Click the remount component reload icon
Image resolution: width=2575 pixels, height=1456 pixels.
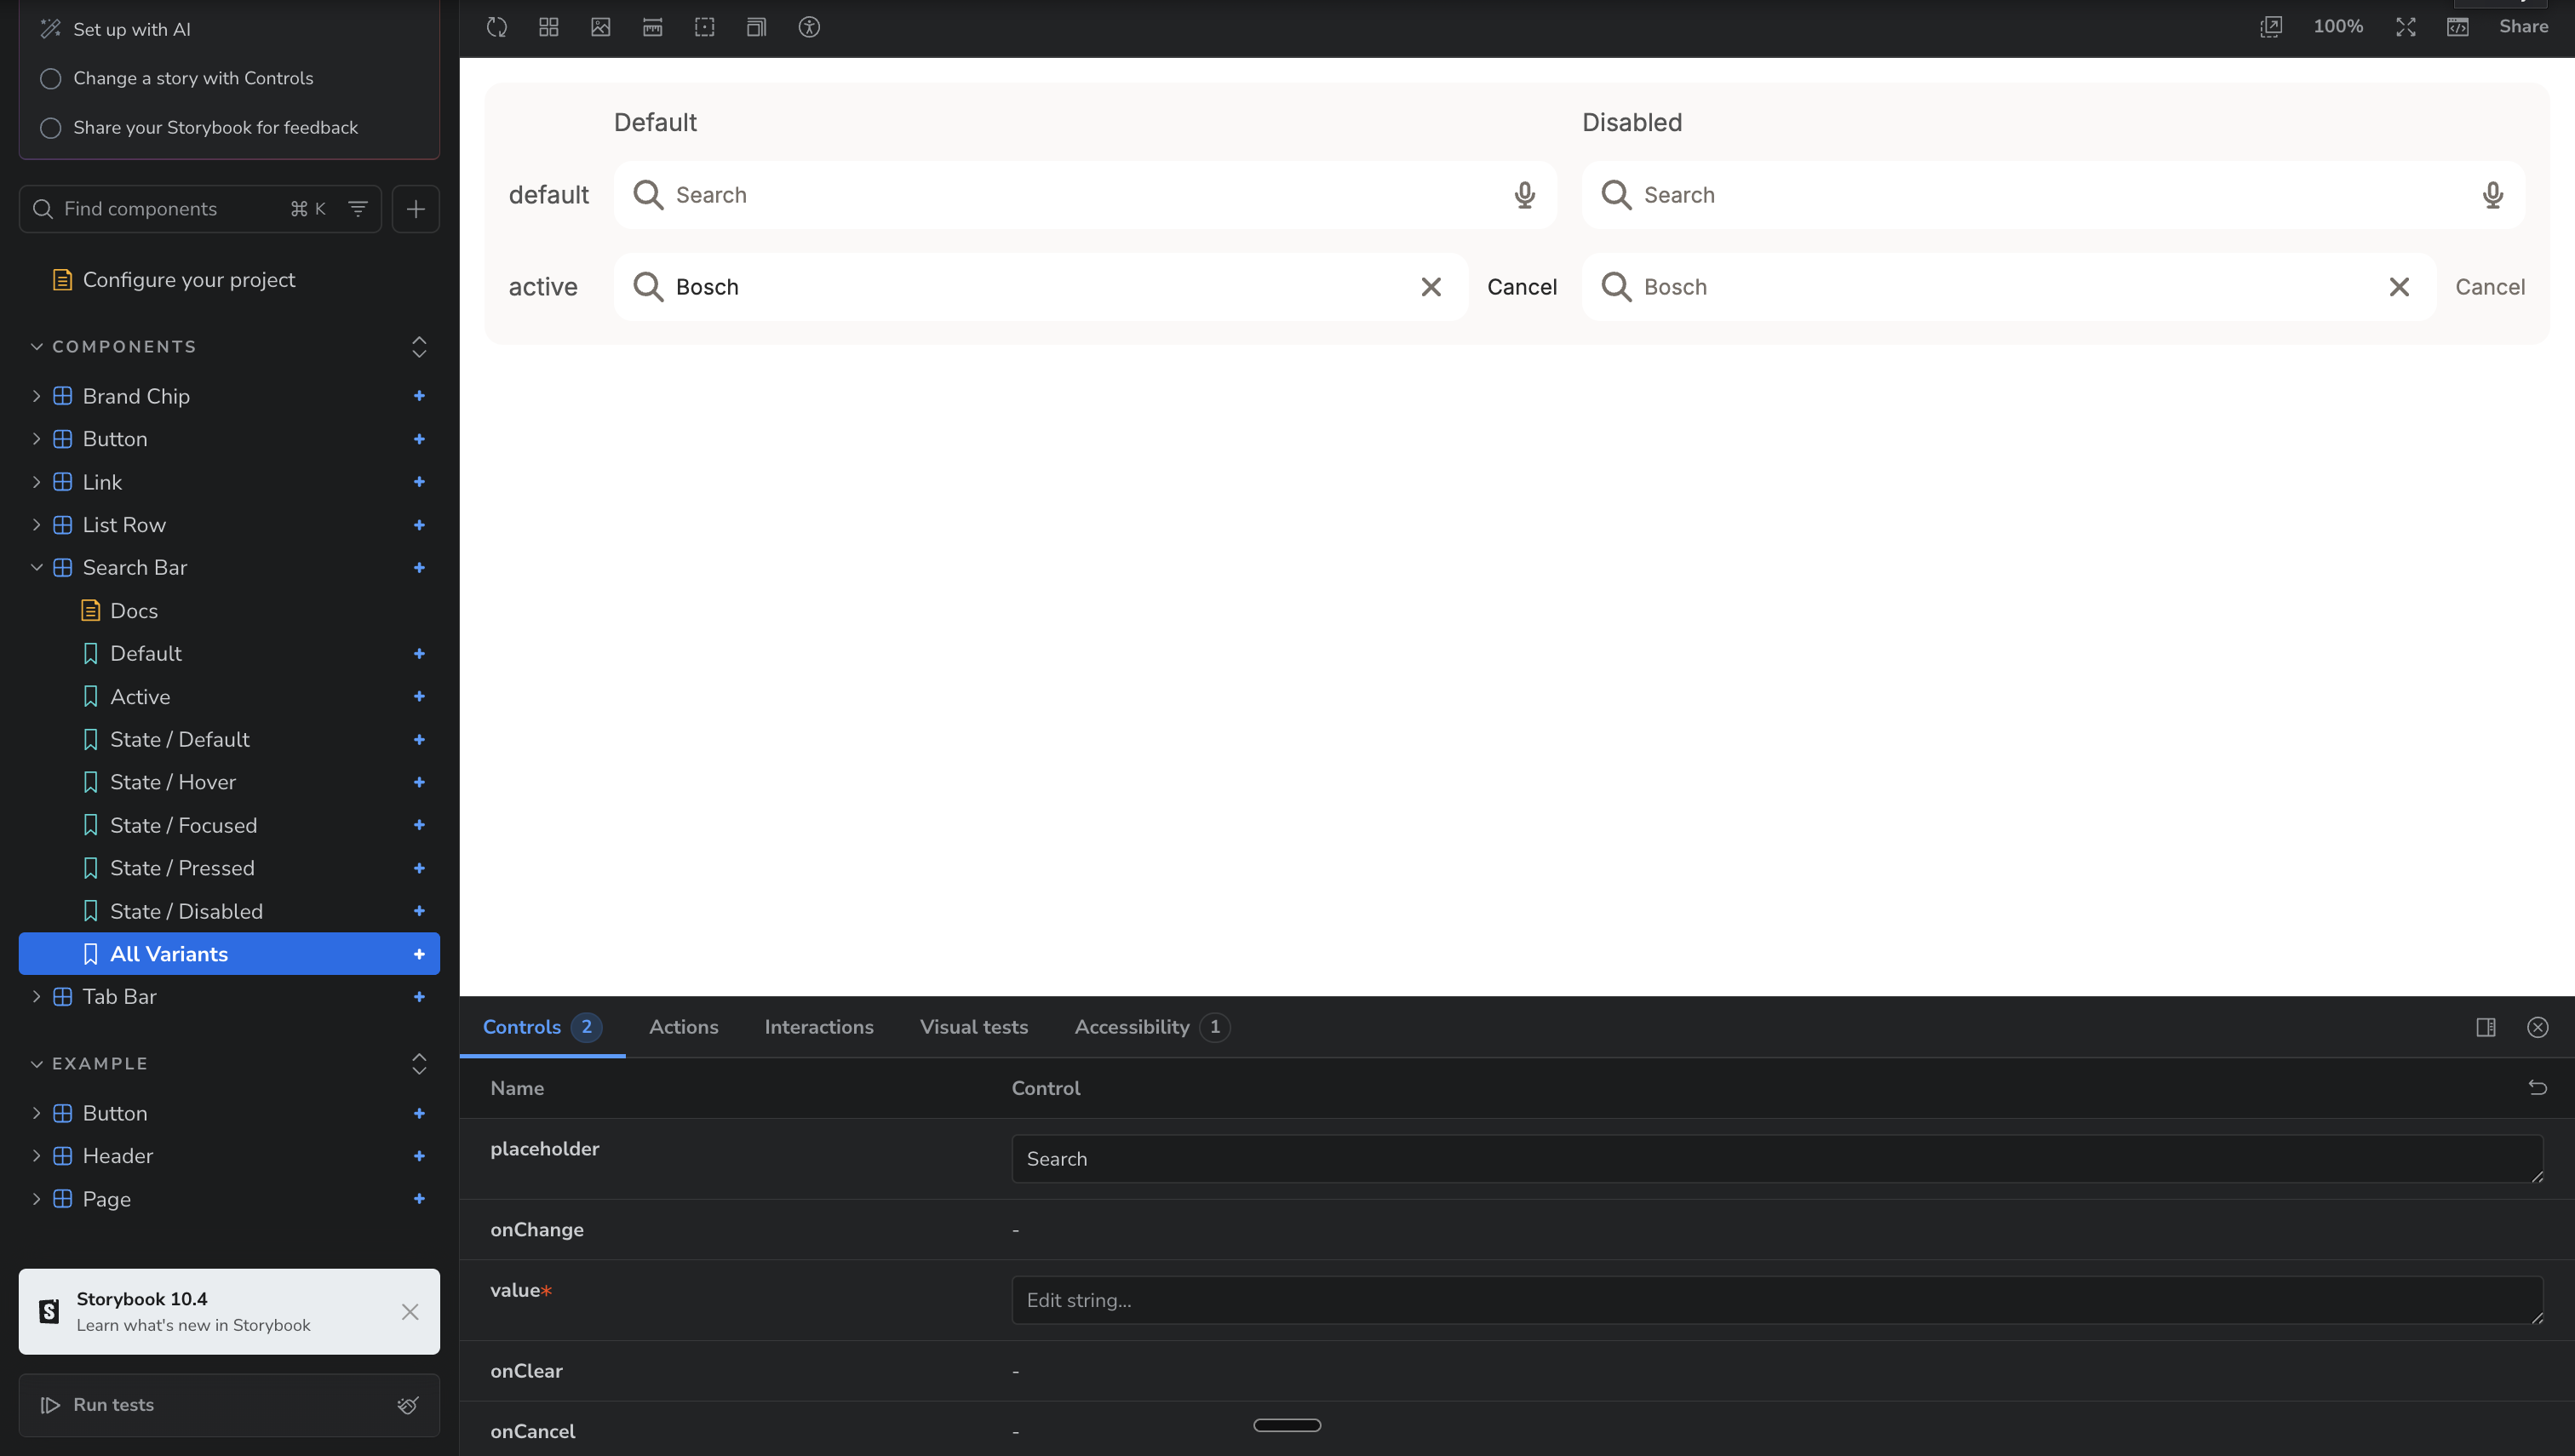tap(497, 27)
